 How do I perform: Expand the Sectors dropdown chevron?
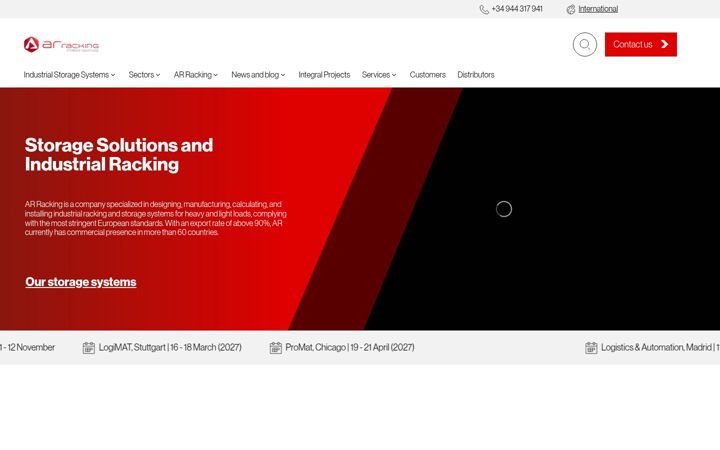(158, 75)
